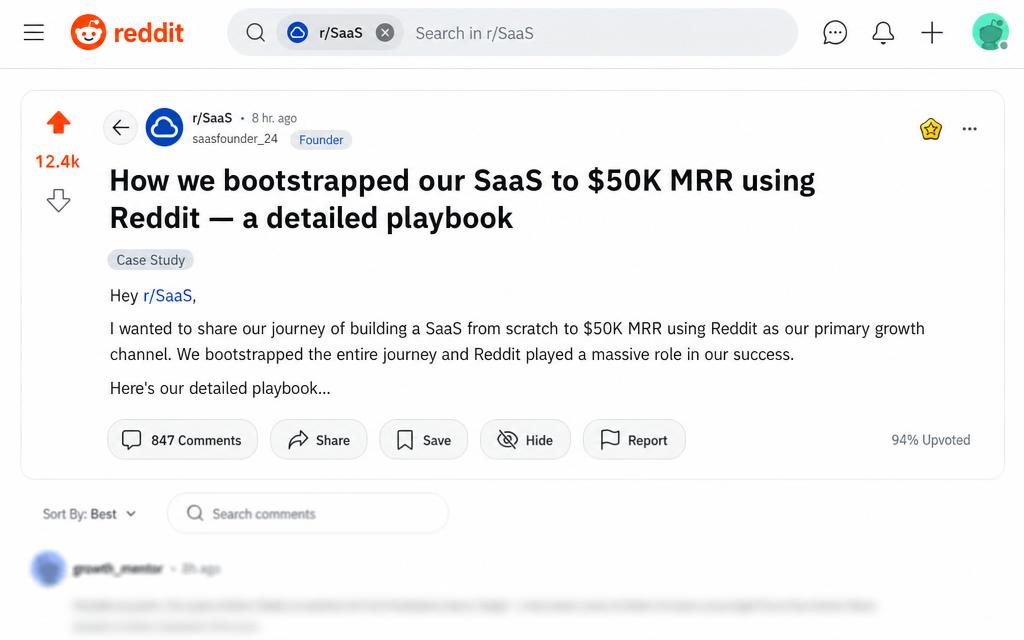Report the post
Viewport: 1024px width, 640px height.
coord(634,440)
